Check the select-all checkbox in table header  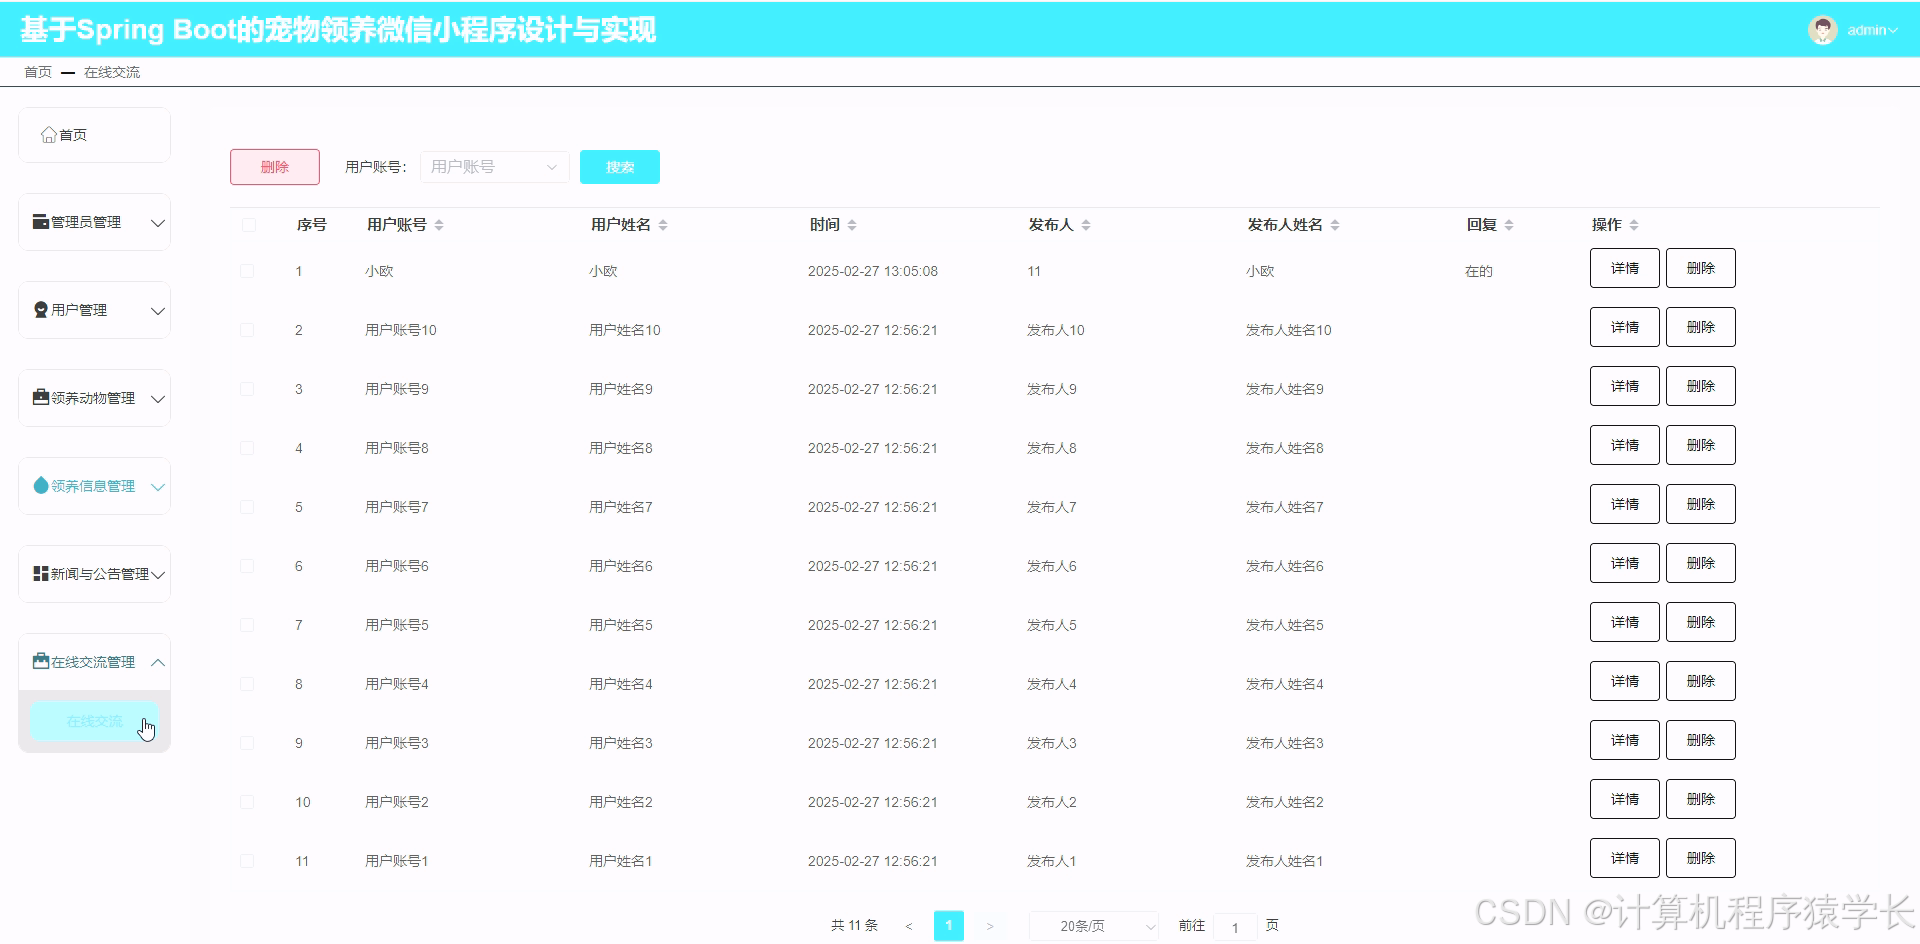(x=247, y=225)
